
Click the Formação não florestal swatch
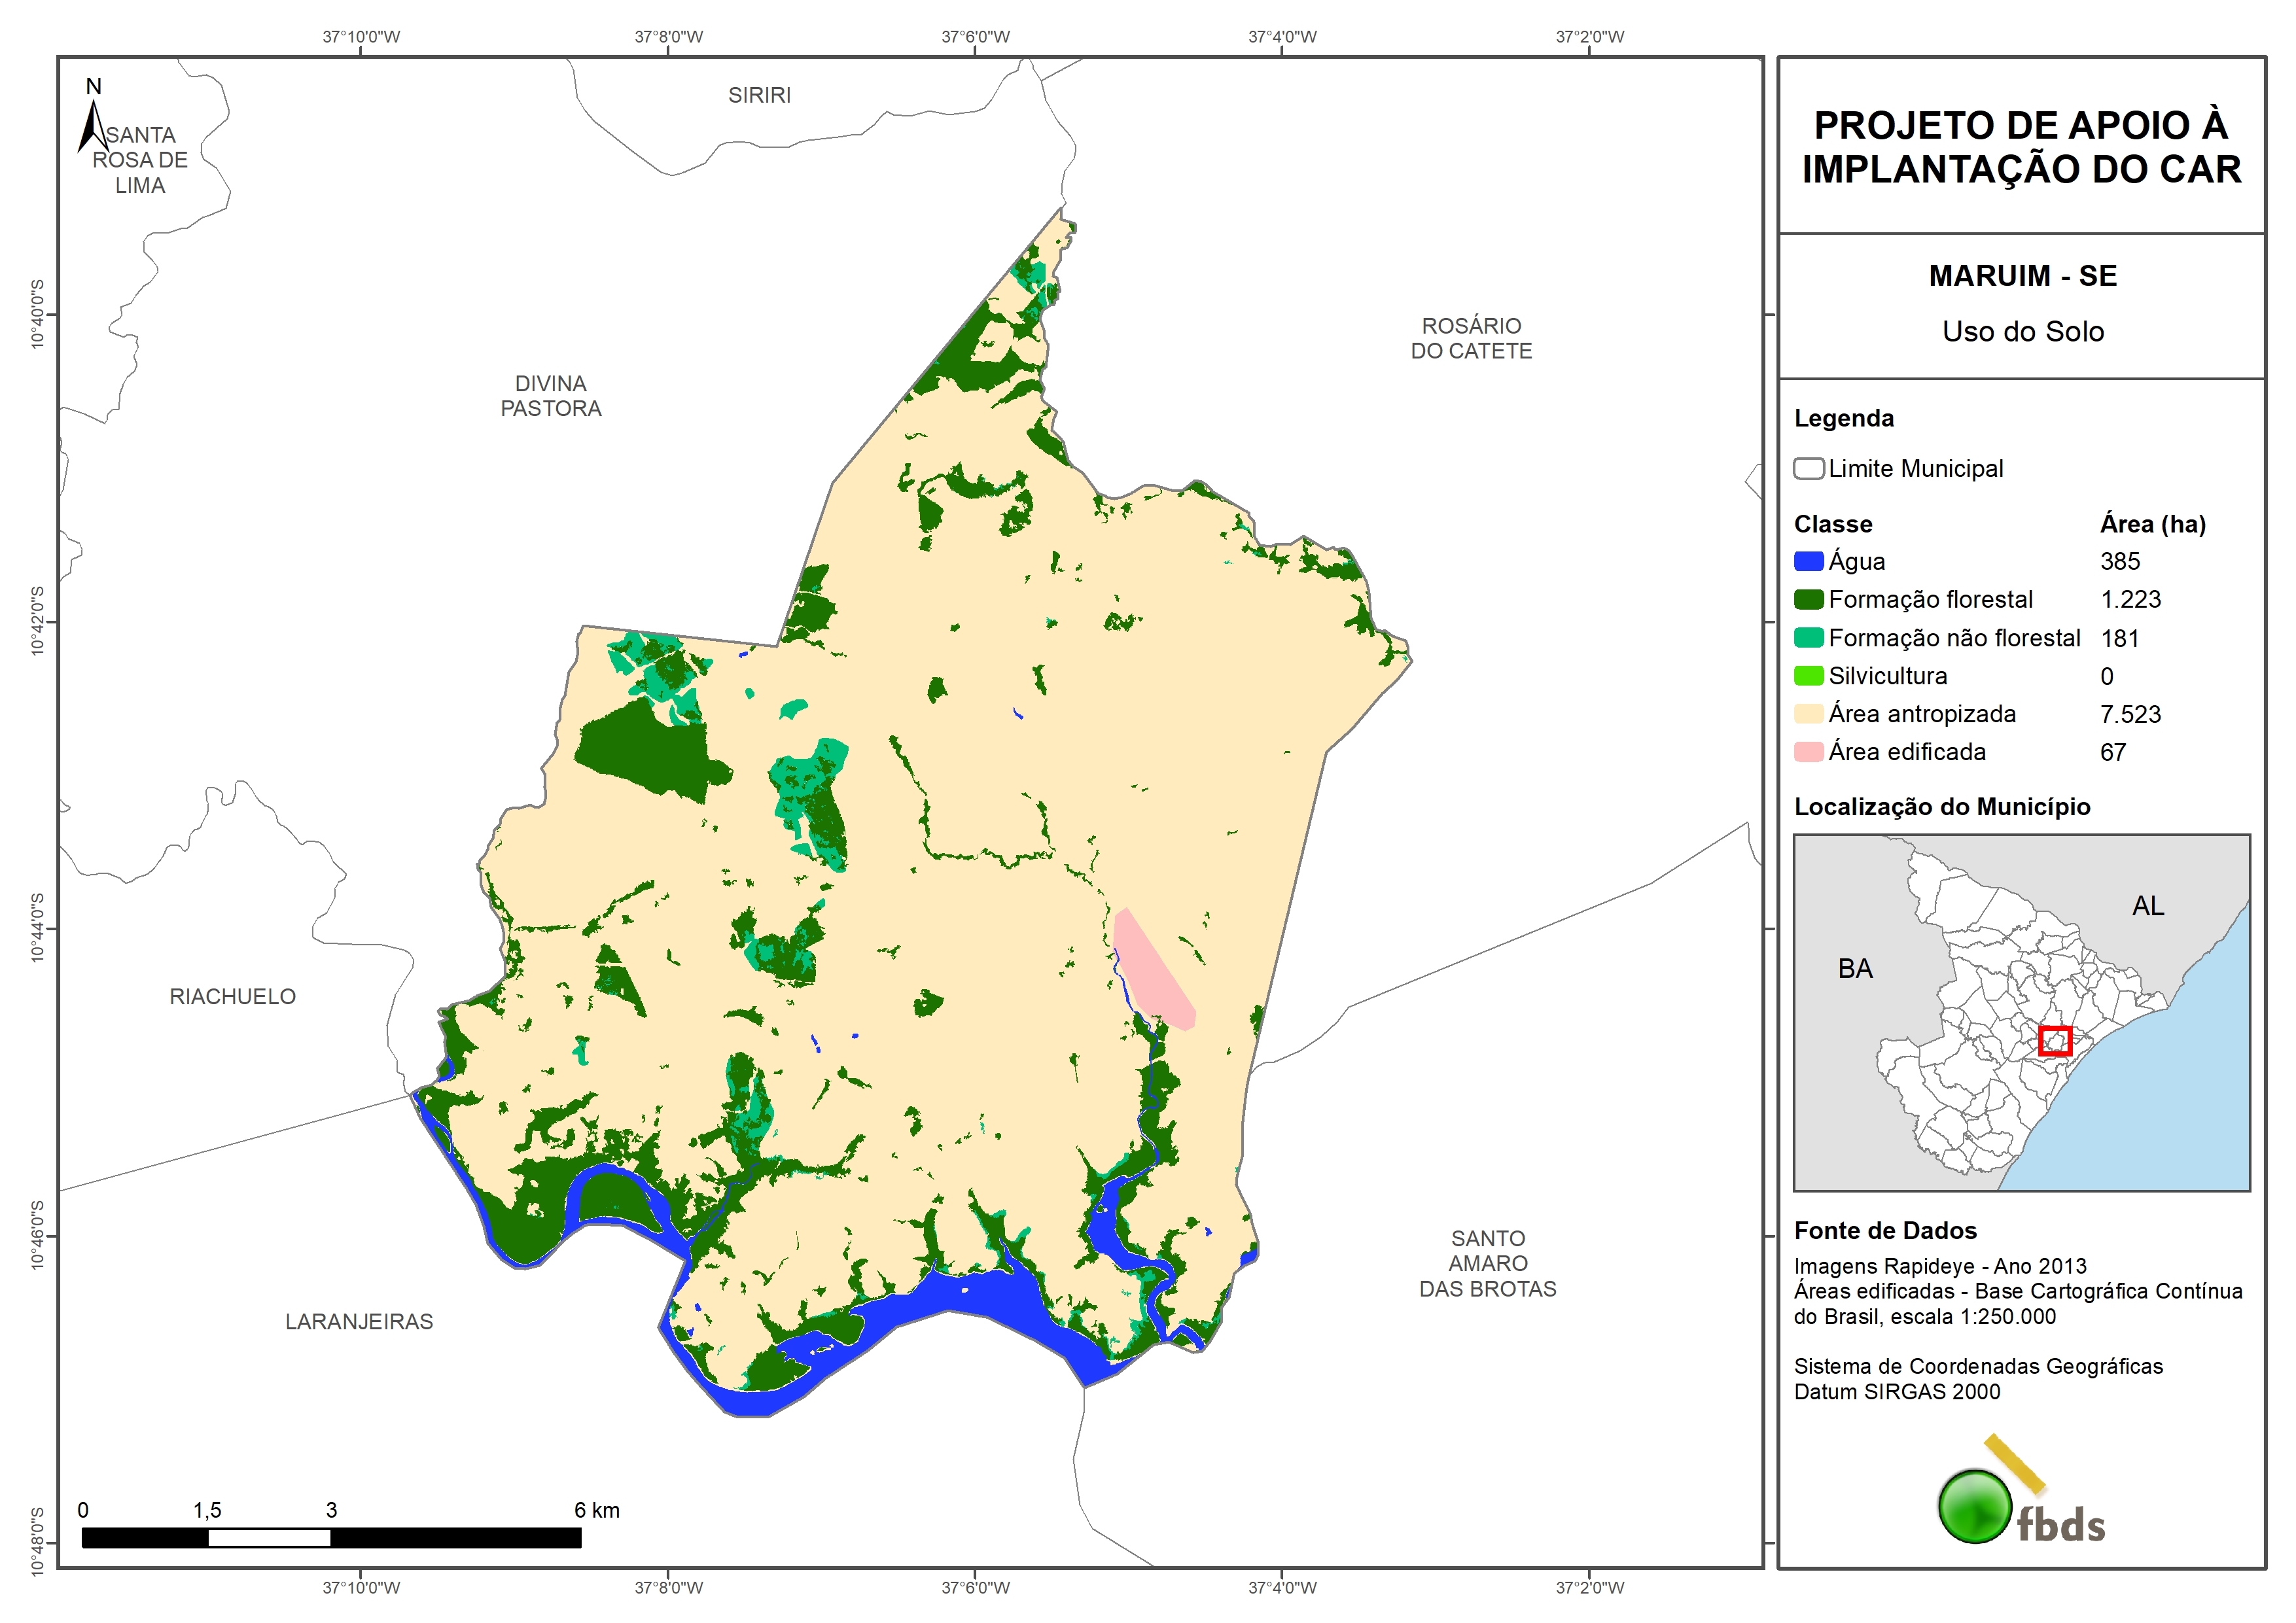pyautogui.click(x=1808, y=638)
